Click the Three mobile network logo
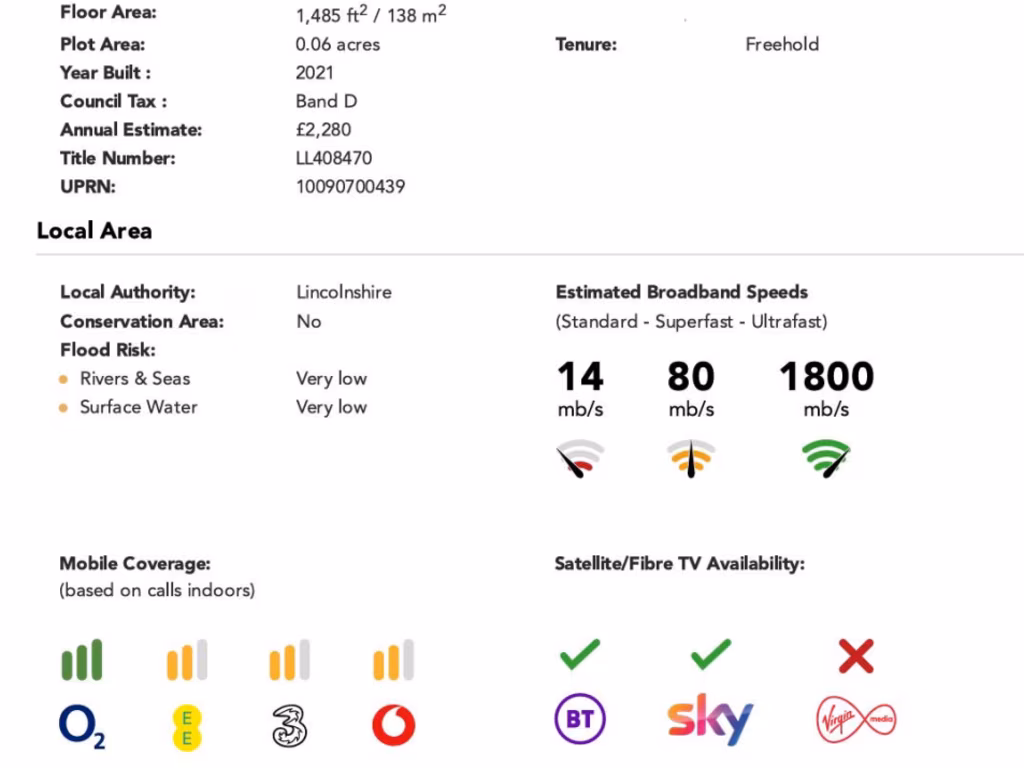Viewport: 1024px width, 768px height. click(289, 727)
